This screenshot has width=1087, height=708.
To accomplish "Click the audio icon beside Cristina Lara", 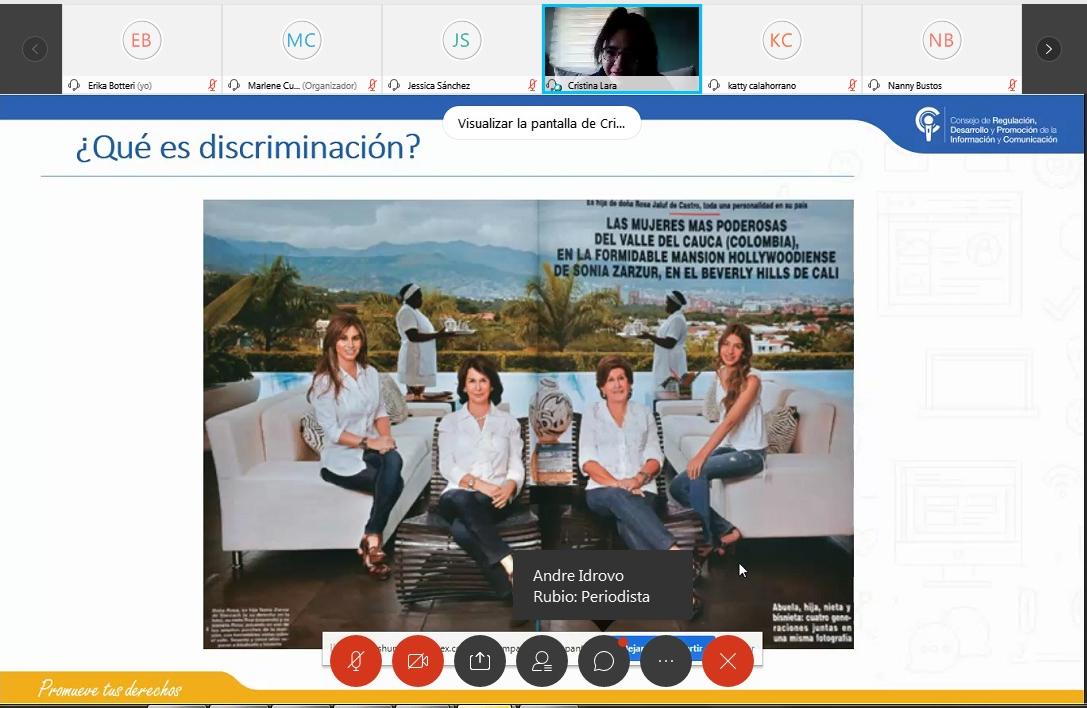I will click(x=554, y=85).
